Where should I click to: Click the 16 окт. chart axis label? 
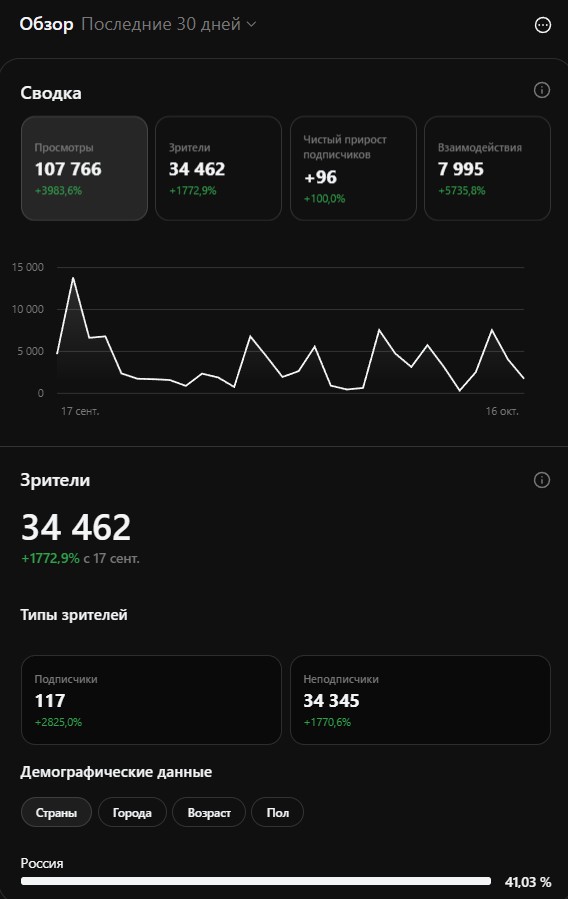tap(502, 411)
